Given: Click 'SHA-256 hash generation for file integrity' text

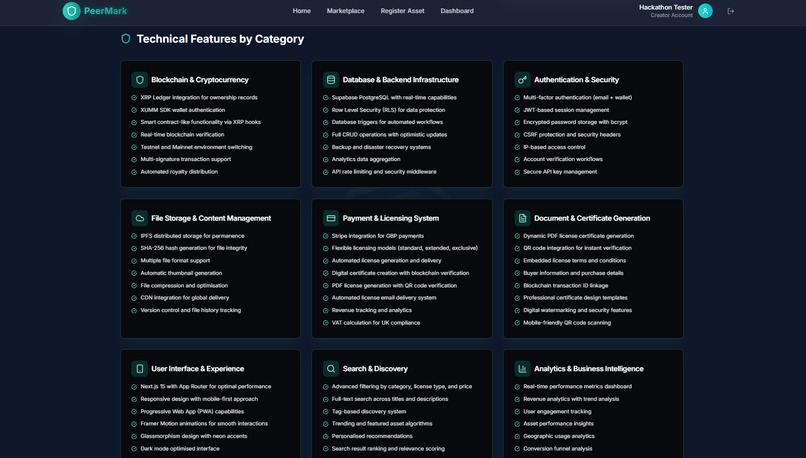Looking at the screenshot, I should 194,248.
